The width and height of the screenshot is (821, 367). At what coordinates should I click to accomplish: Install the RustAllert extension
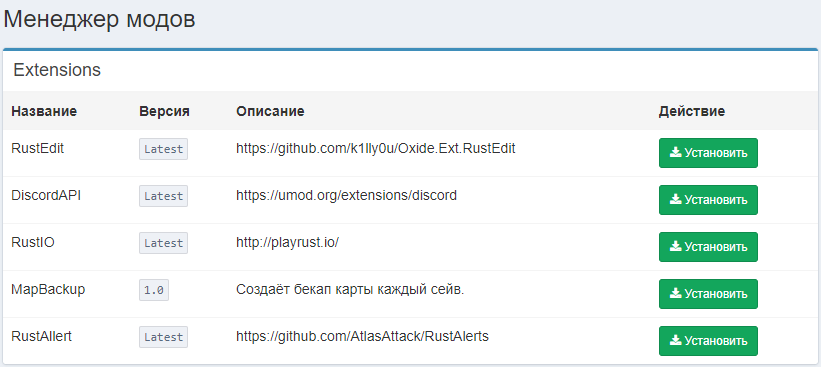click(x=708, y=341)
